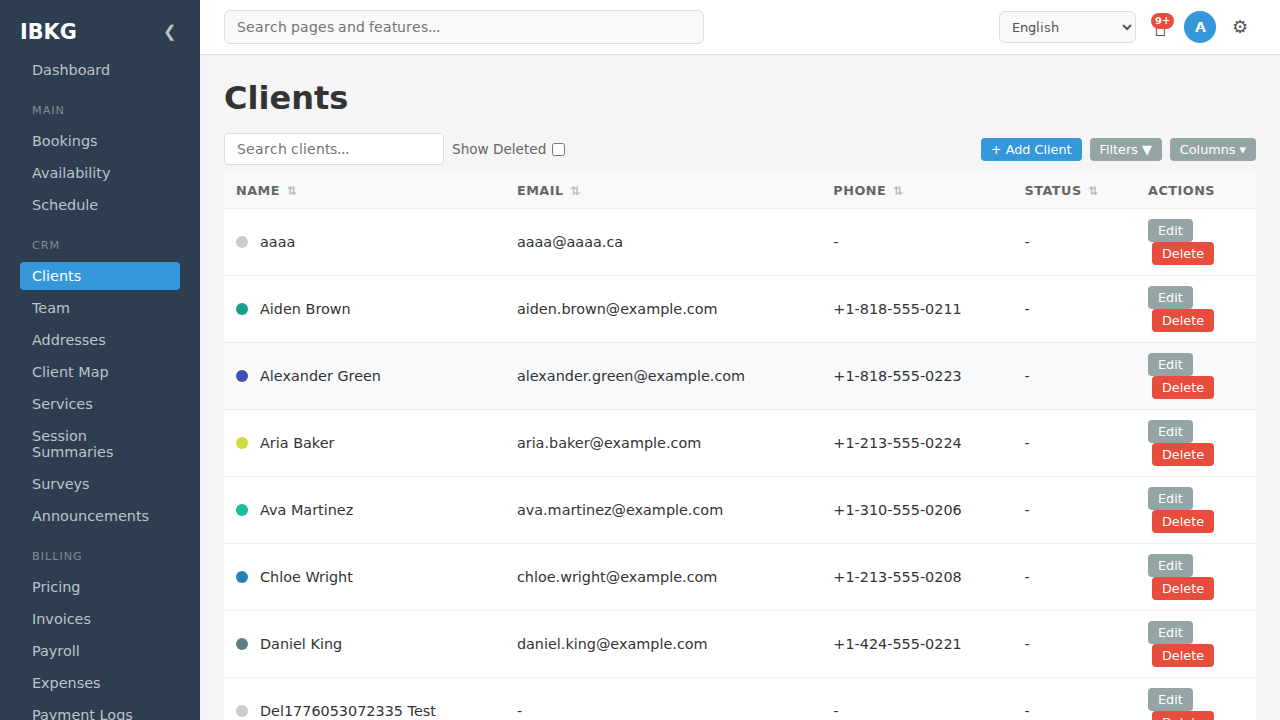1280x720 pixels.
Task: Open Services page
Action: pyautogui.click(x=100, y=404)
